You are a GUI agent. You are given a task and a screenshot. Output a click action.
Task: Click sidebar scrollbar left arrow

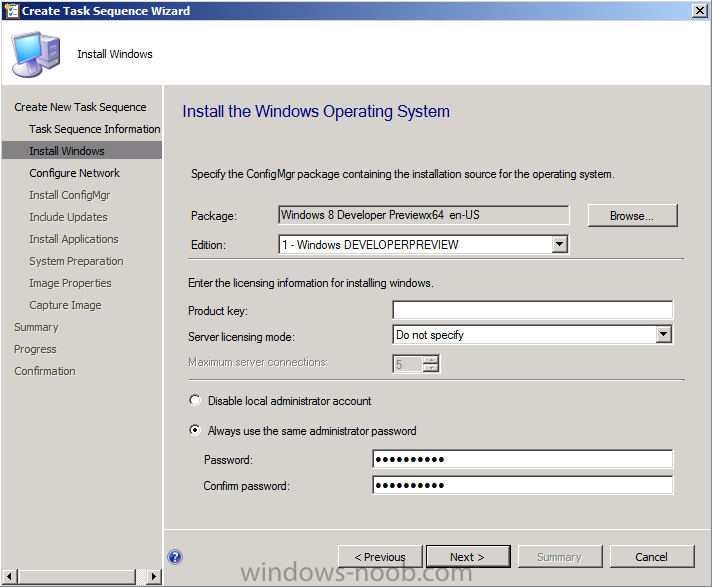[10, 577]
